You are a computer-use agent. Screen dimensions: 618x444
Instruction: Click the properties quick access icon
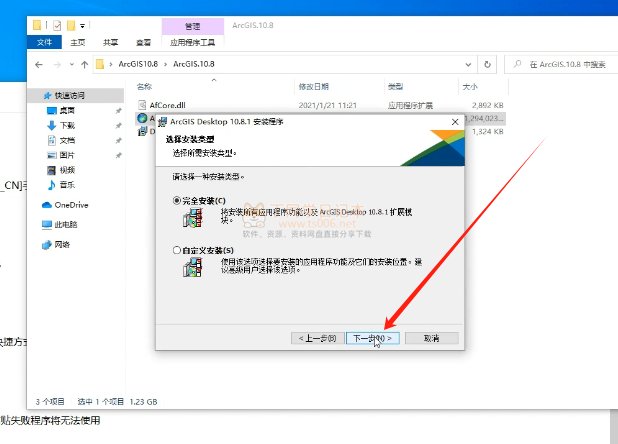point(57,26)
